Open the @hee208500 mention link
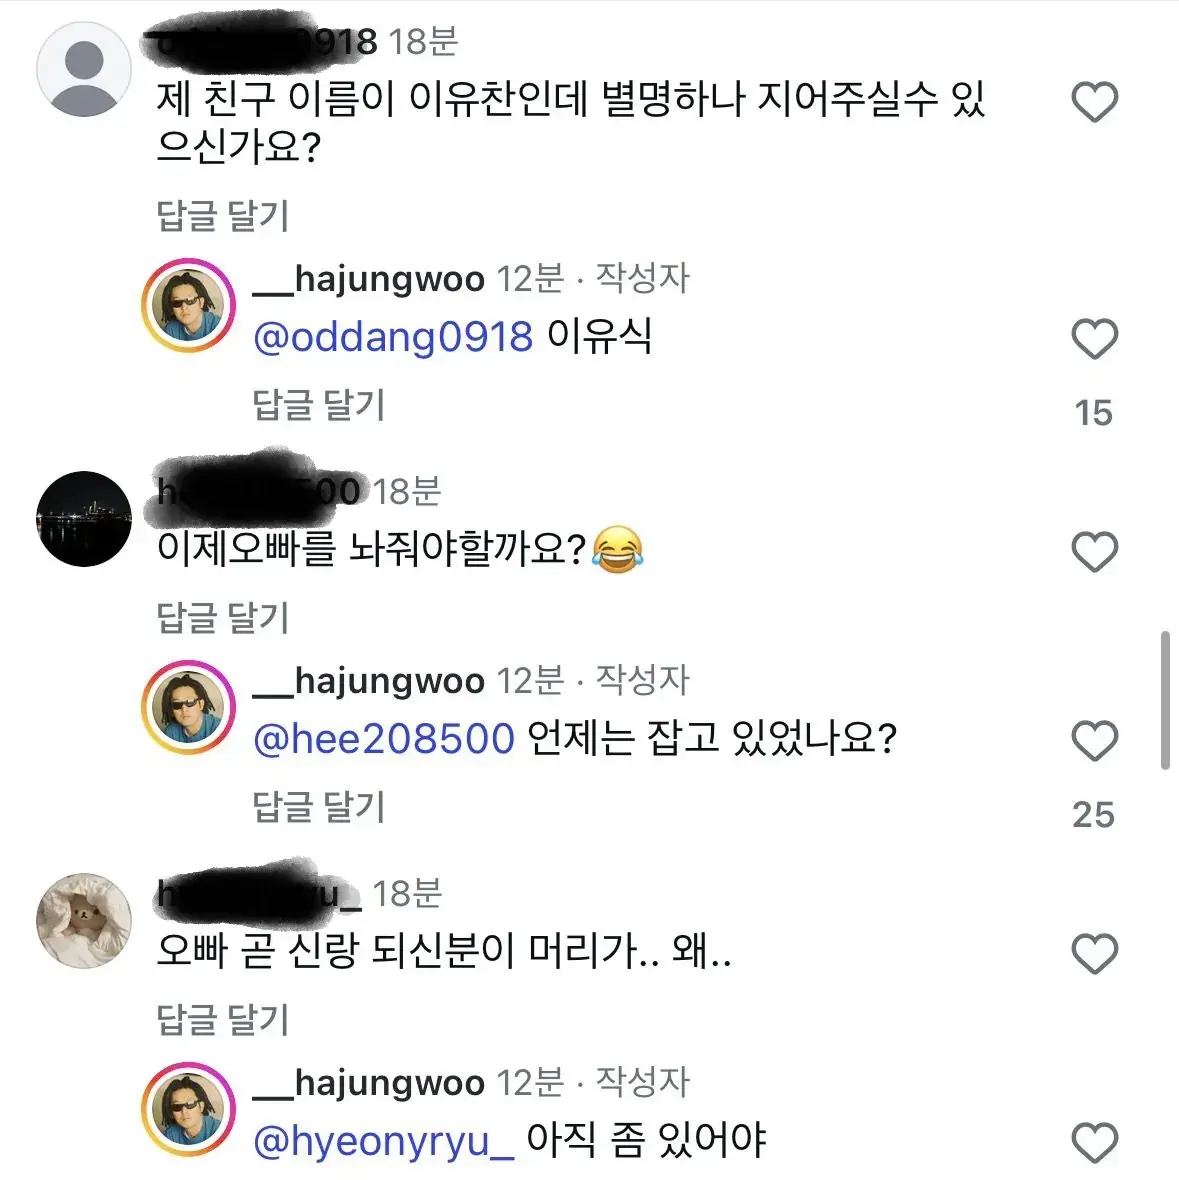The width and height of the screenshot is (1179, 1180). [384, 739]
